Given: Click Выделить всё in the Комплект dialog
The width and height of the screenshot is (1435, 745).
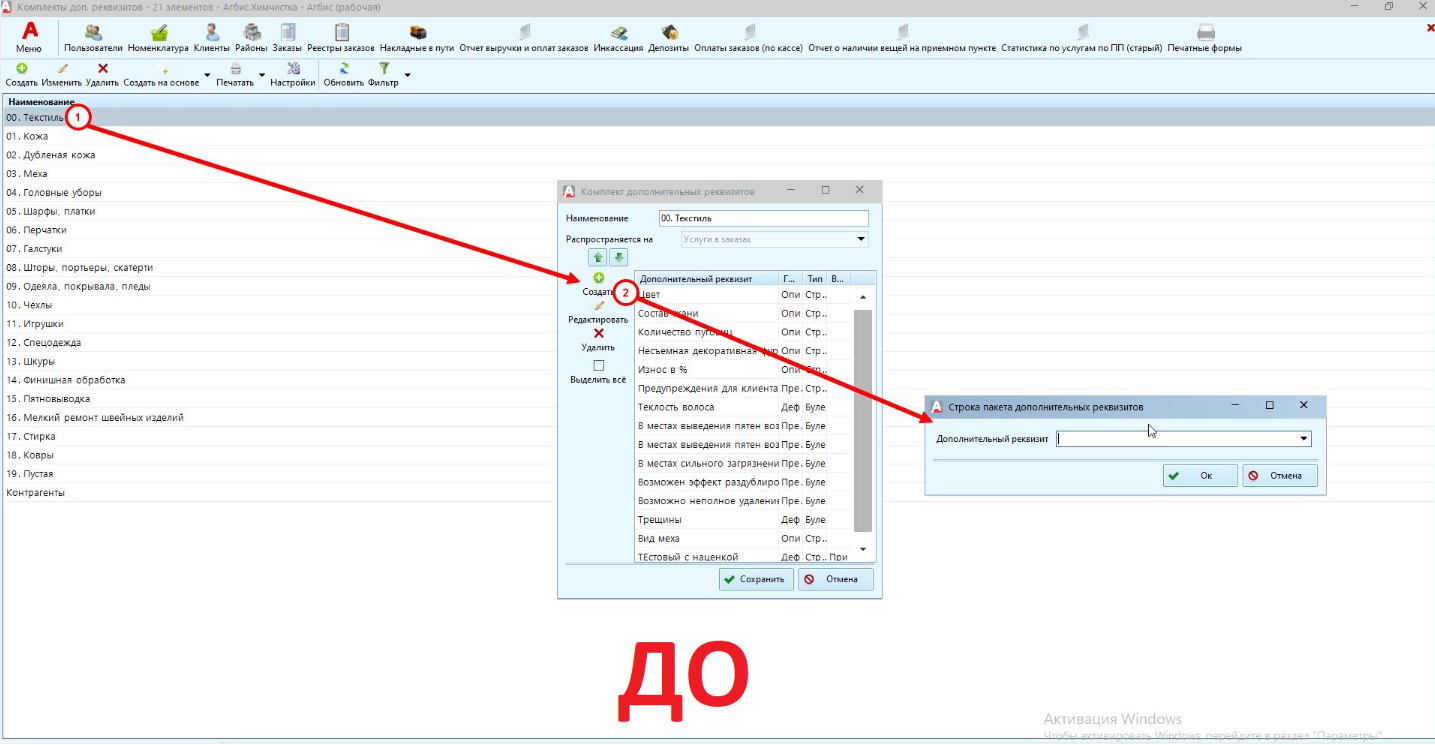Looking at the screenshot, I should click(x=598, y=372).
